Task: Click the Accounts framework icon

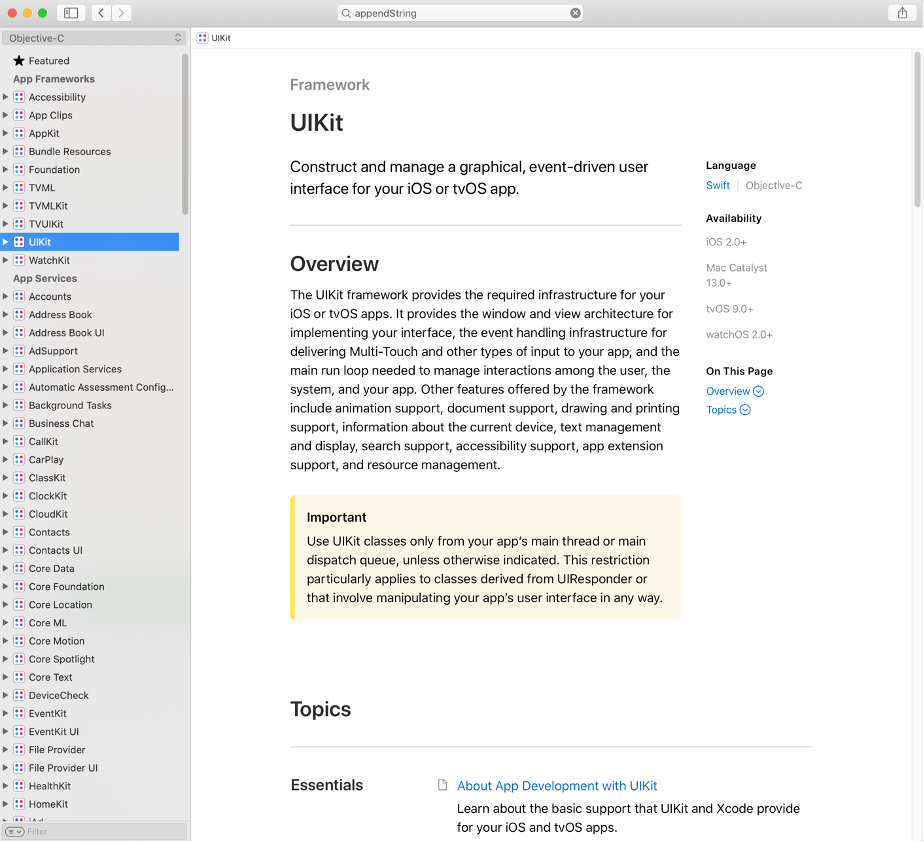Action: (x=19, y=296)
